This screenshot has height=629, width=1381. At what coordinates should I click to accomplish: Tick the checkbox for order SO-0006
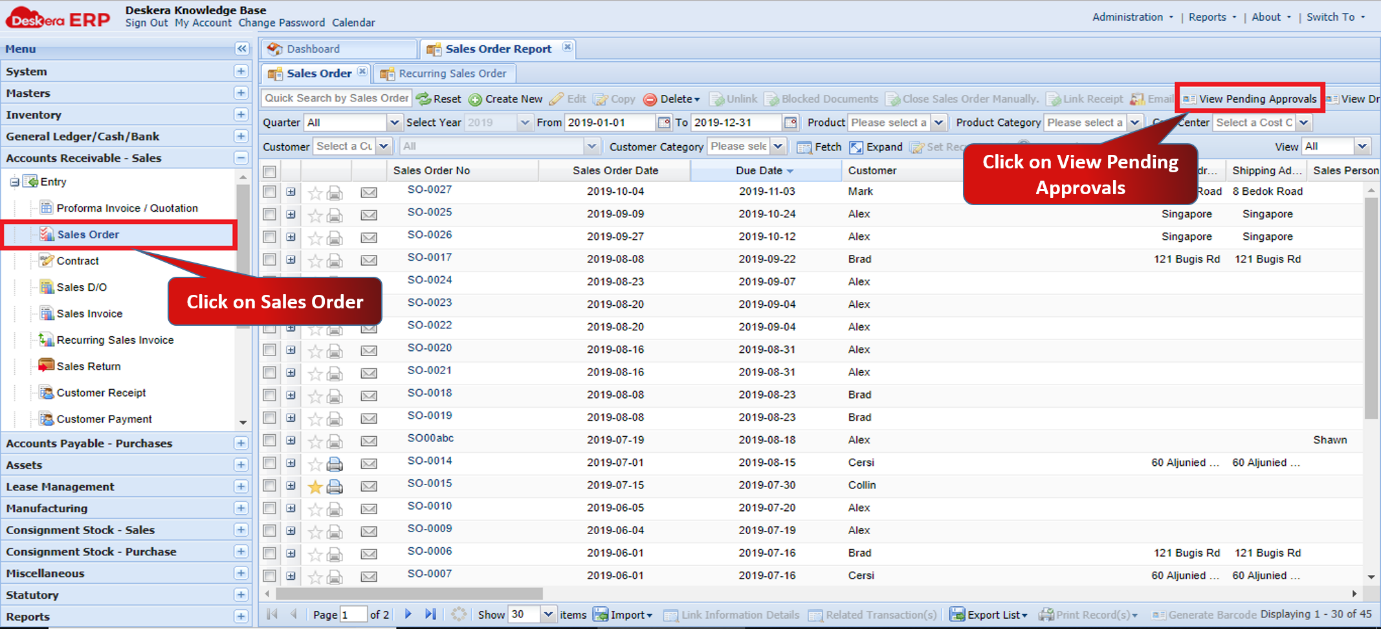pyautogui.click(x=270, y=554)
